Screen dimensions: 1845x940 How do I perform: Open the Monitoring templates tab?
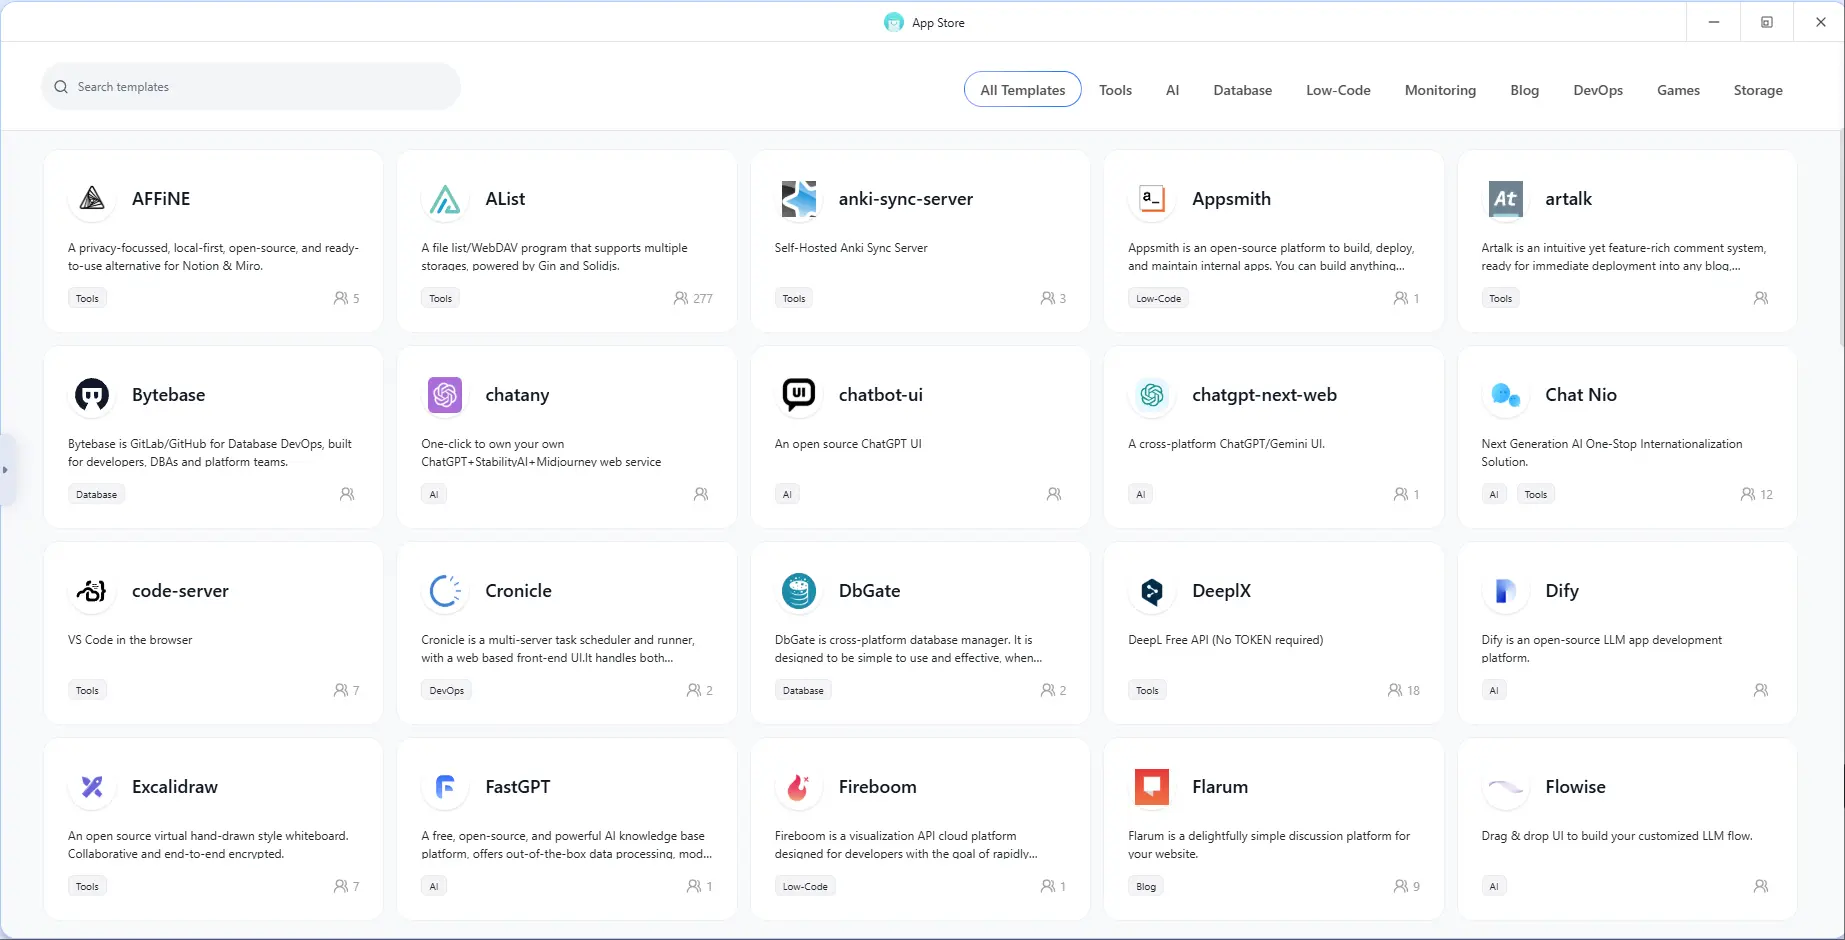(1439, 90)
